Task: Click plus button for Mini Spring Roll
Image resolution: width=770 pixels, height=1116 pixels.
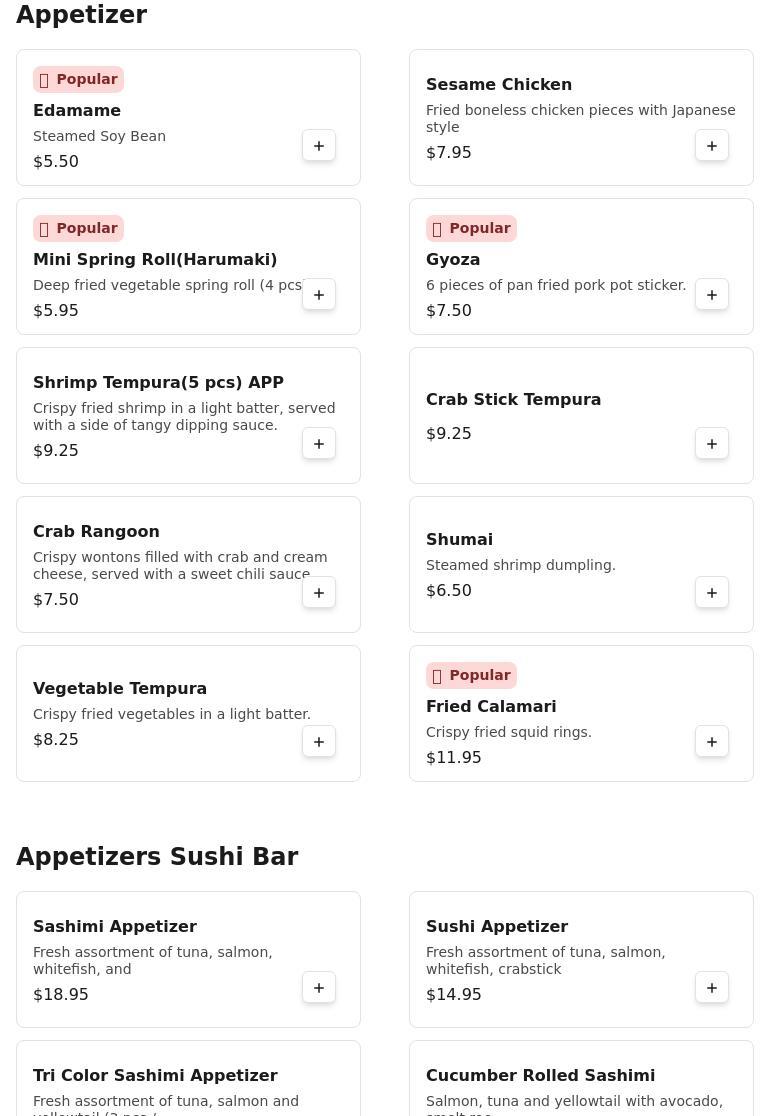Action: [x=319, y=295]
